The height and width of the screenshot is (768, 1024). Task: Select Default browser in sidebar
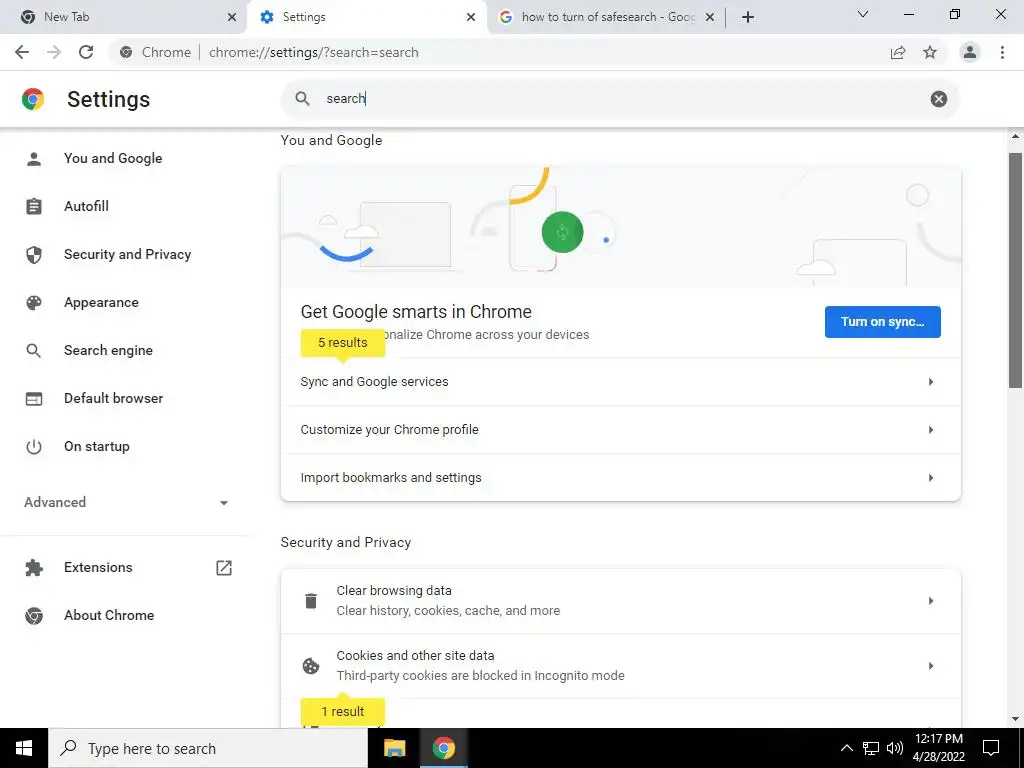pyautogui.click(x=114, y=398)
